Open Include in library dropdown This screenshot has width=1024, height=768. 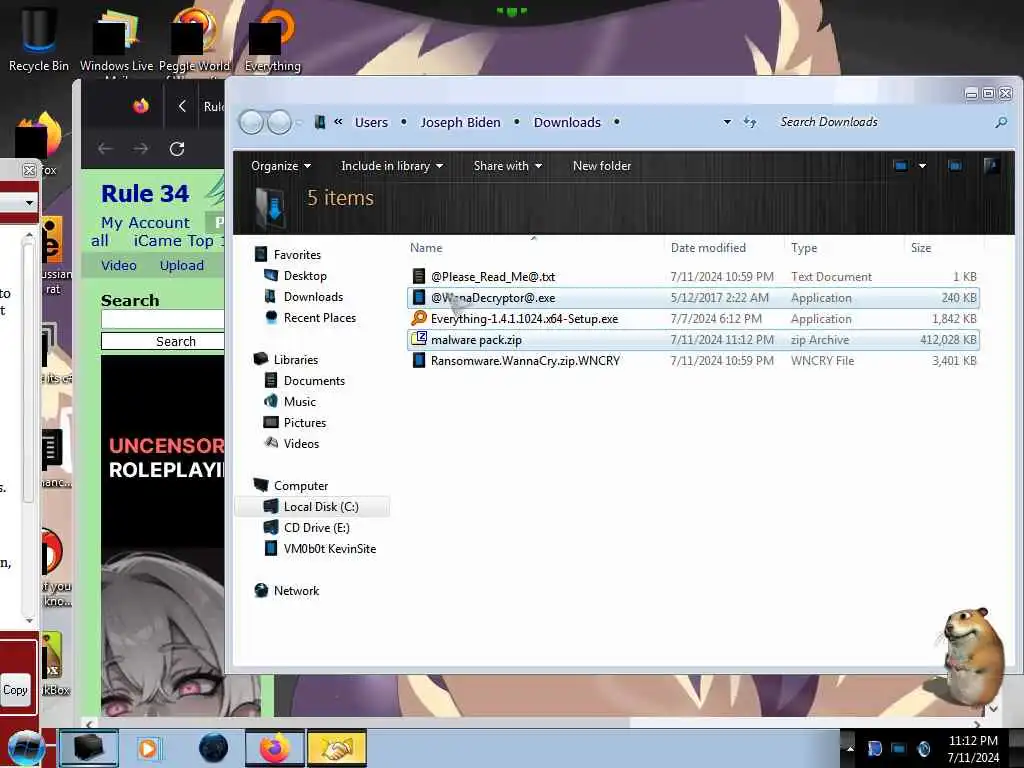(x=392, y=166)
